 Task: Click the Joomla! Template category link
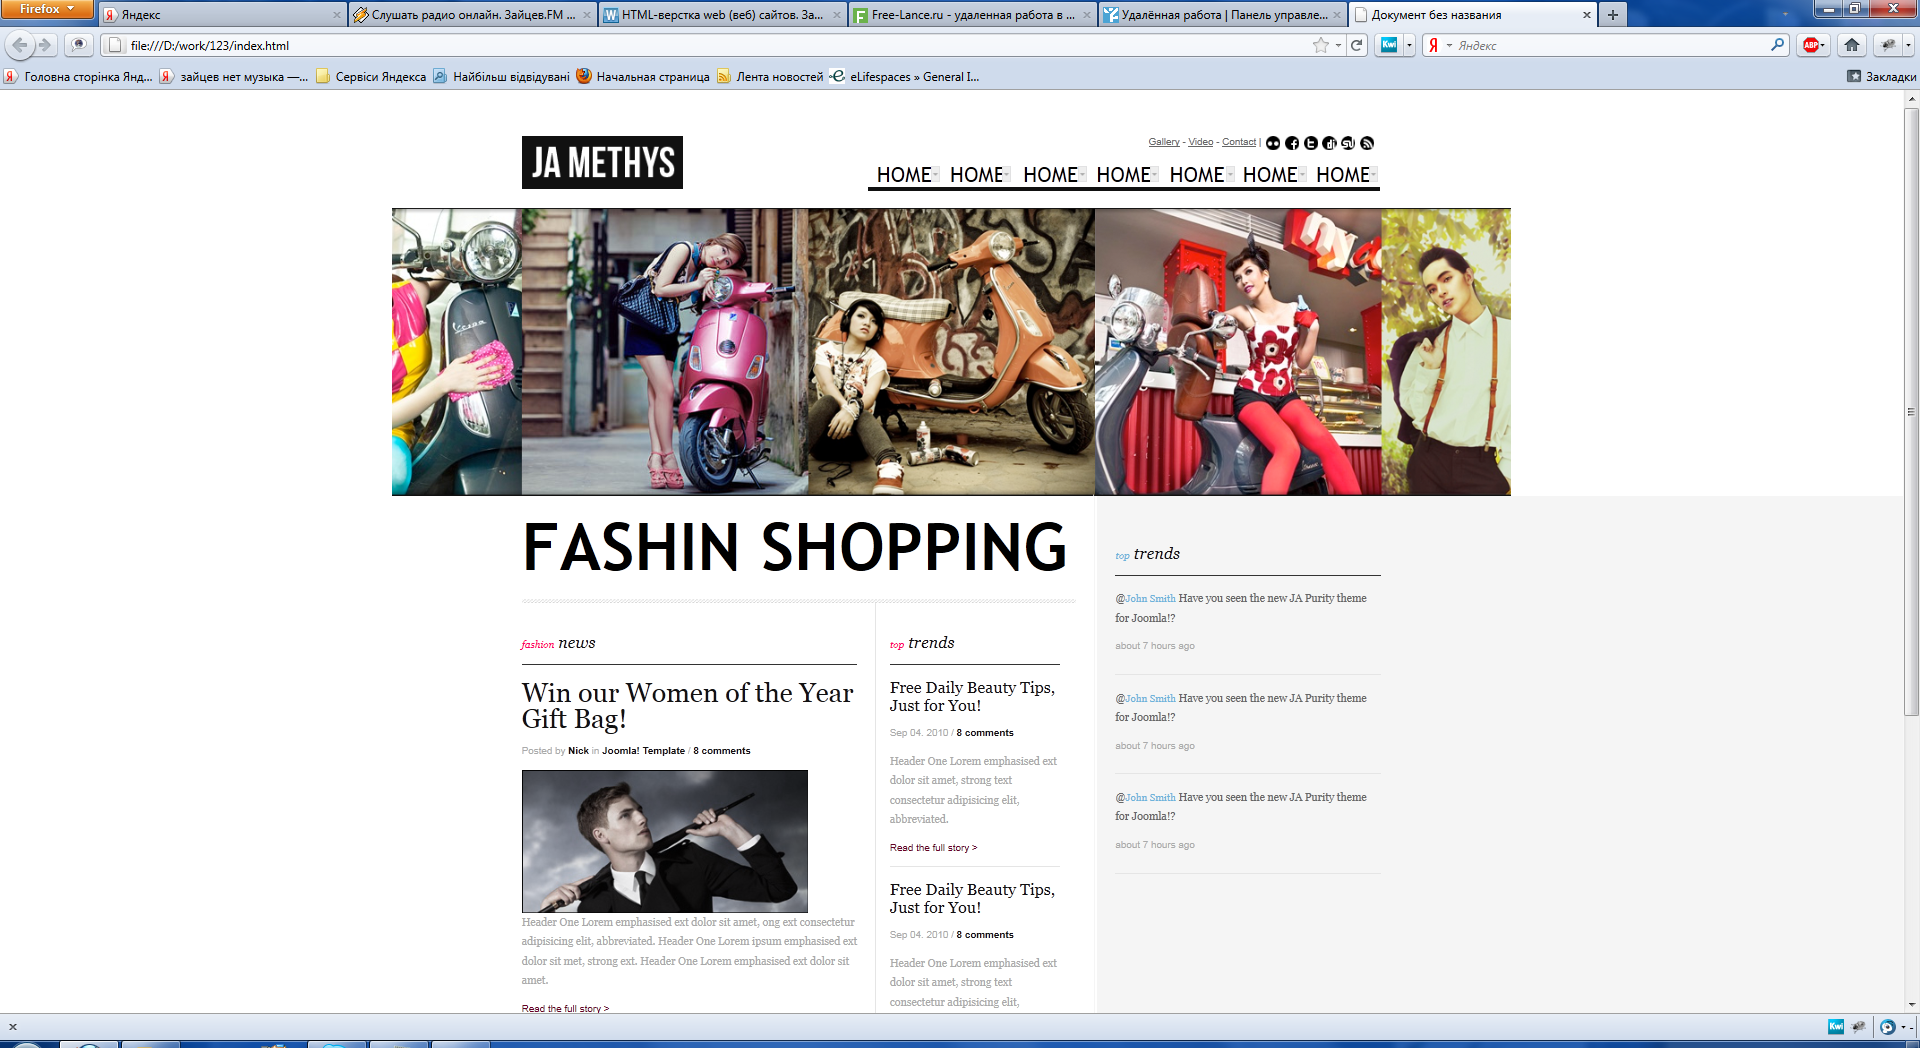click(x=643, y=751)
